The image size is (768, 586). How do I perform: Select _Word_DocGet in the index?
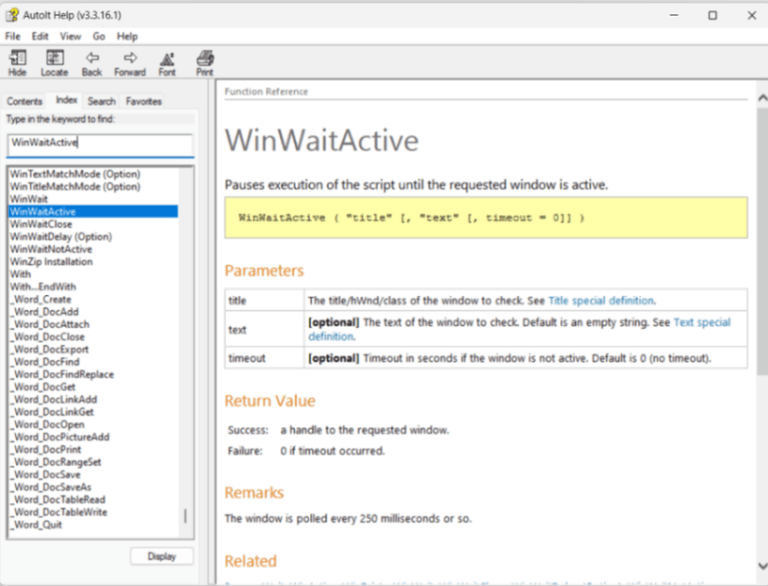pyautogui.click(x=44, y=387)
